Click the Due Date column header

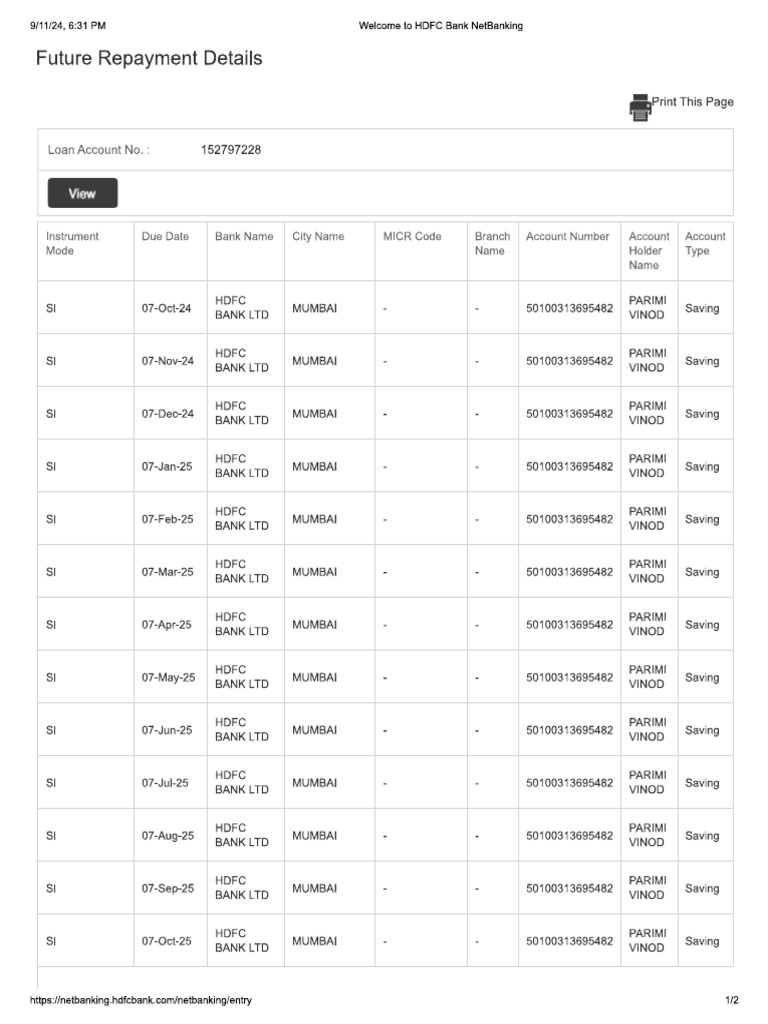pyautogui.click(x=165, y=237)
